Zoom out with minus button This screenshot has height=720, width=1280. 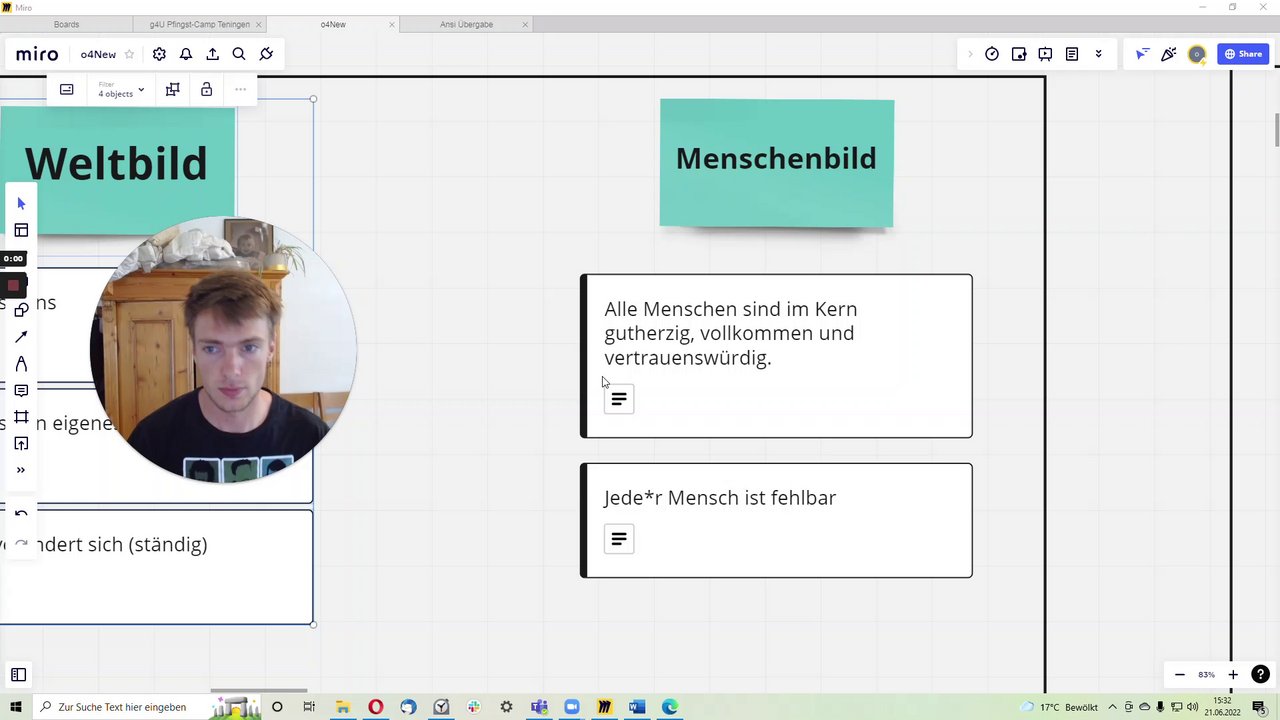1180,675
